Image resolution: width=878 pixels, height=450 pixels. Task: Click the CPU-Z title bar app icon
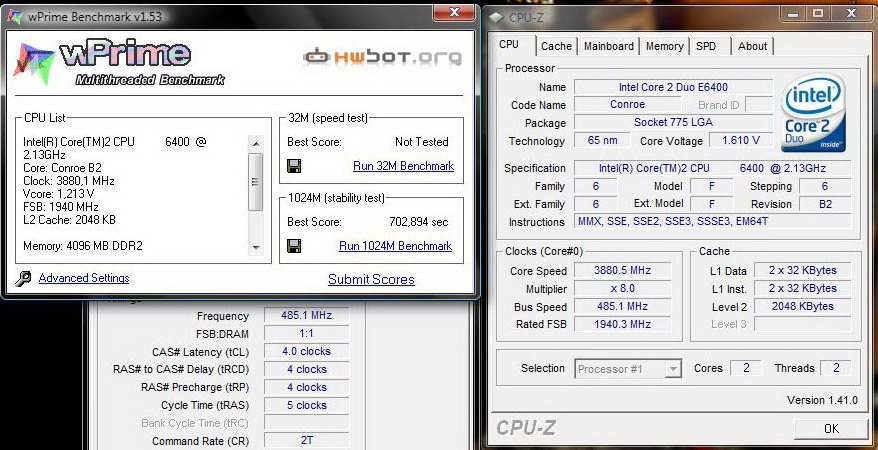[496, 17]
